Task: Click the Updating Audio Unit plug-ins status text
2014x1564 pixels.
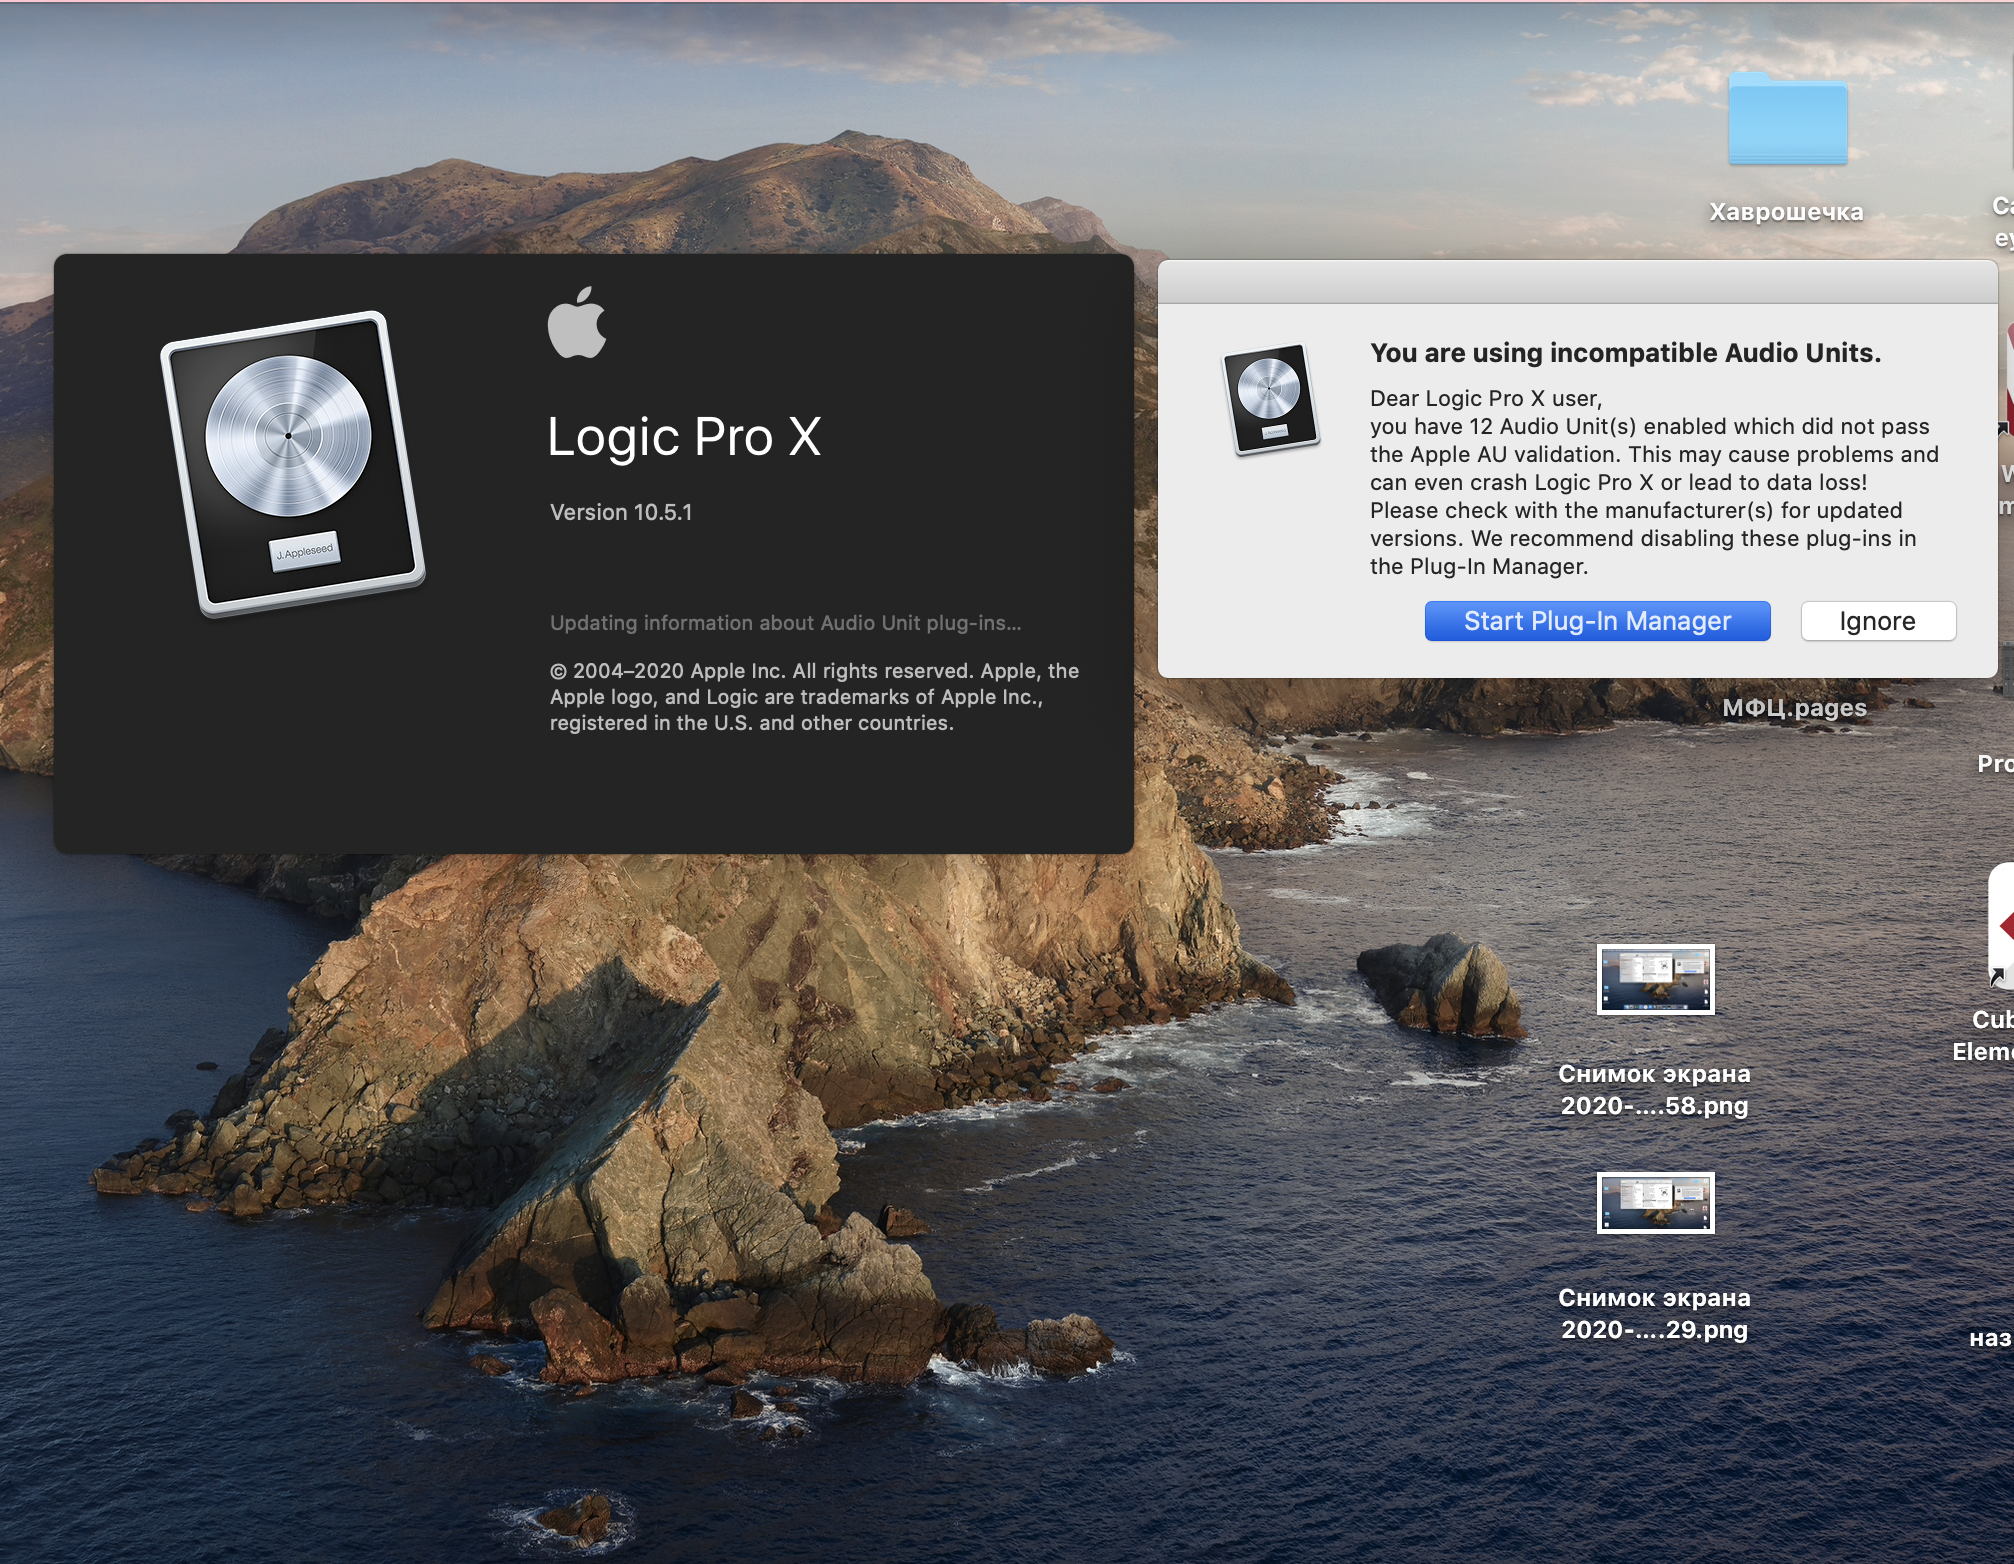Action: 785,623
